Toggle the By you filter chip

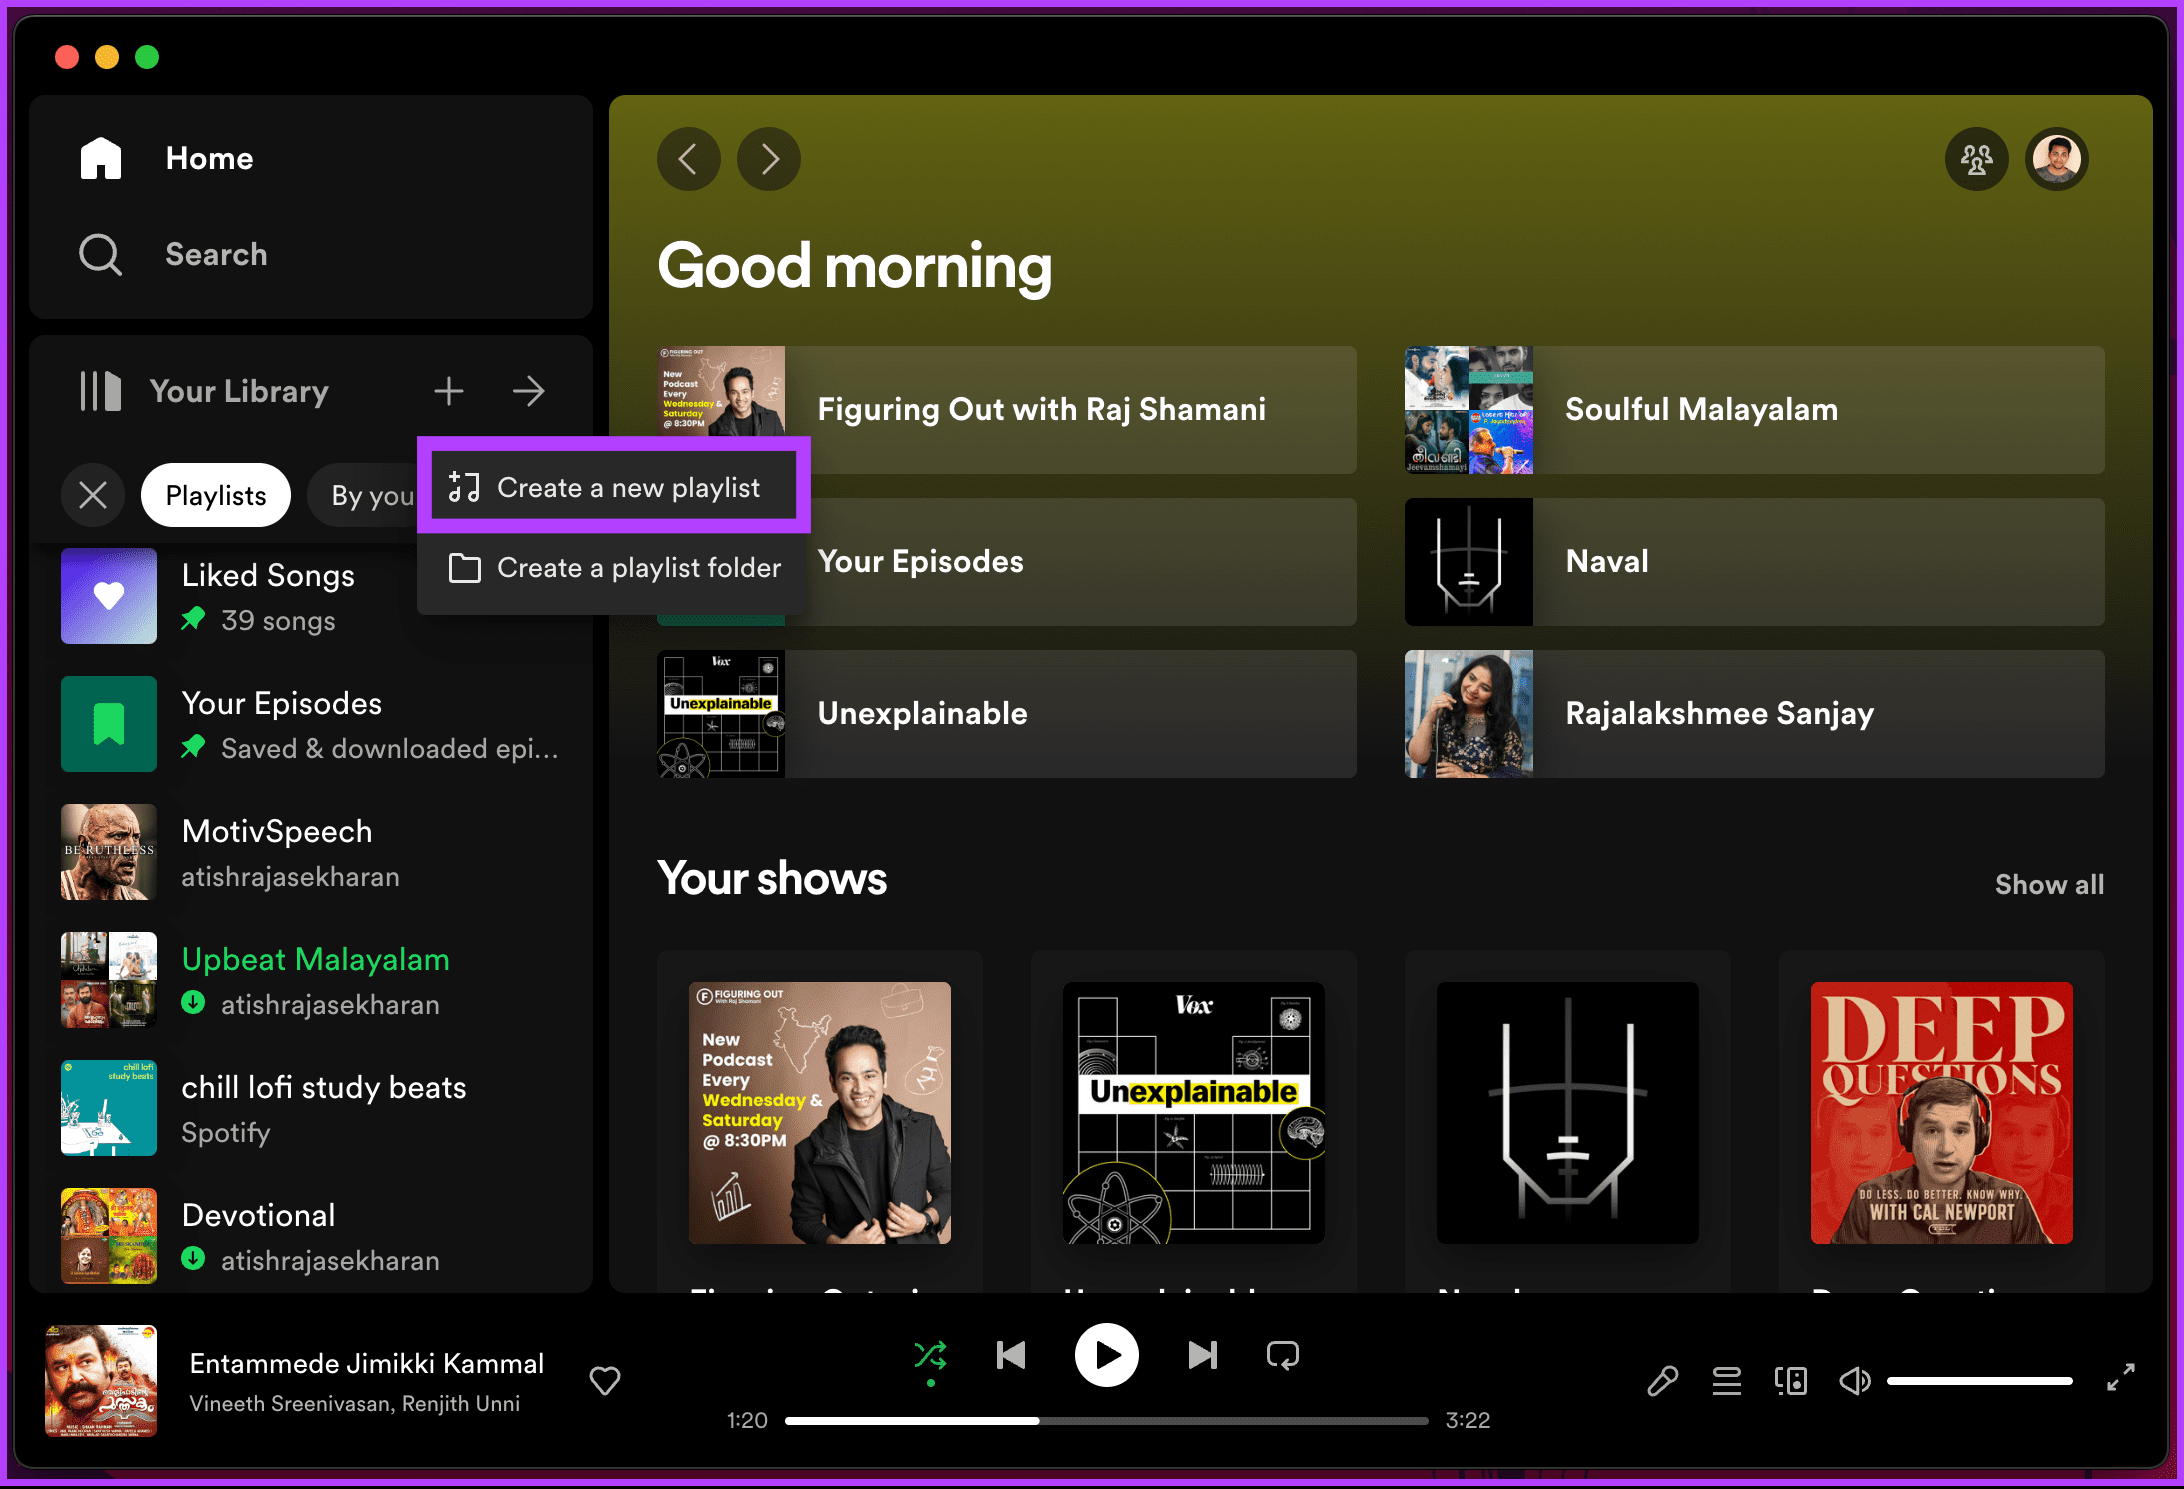click(x=364, y=495)
